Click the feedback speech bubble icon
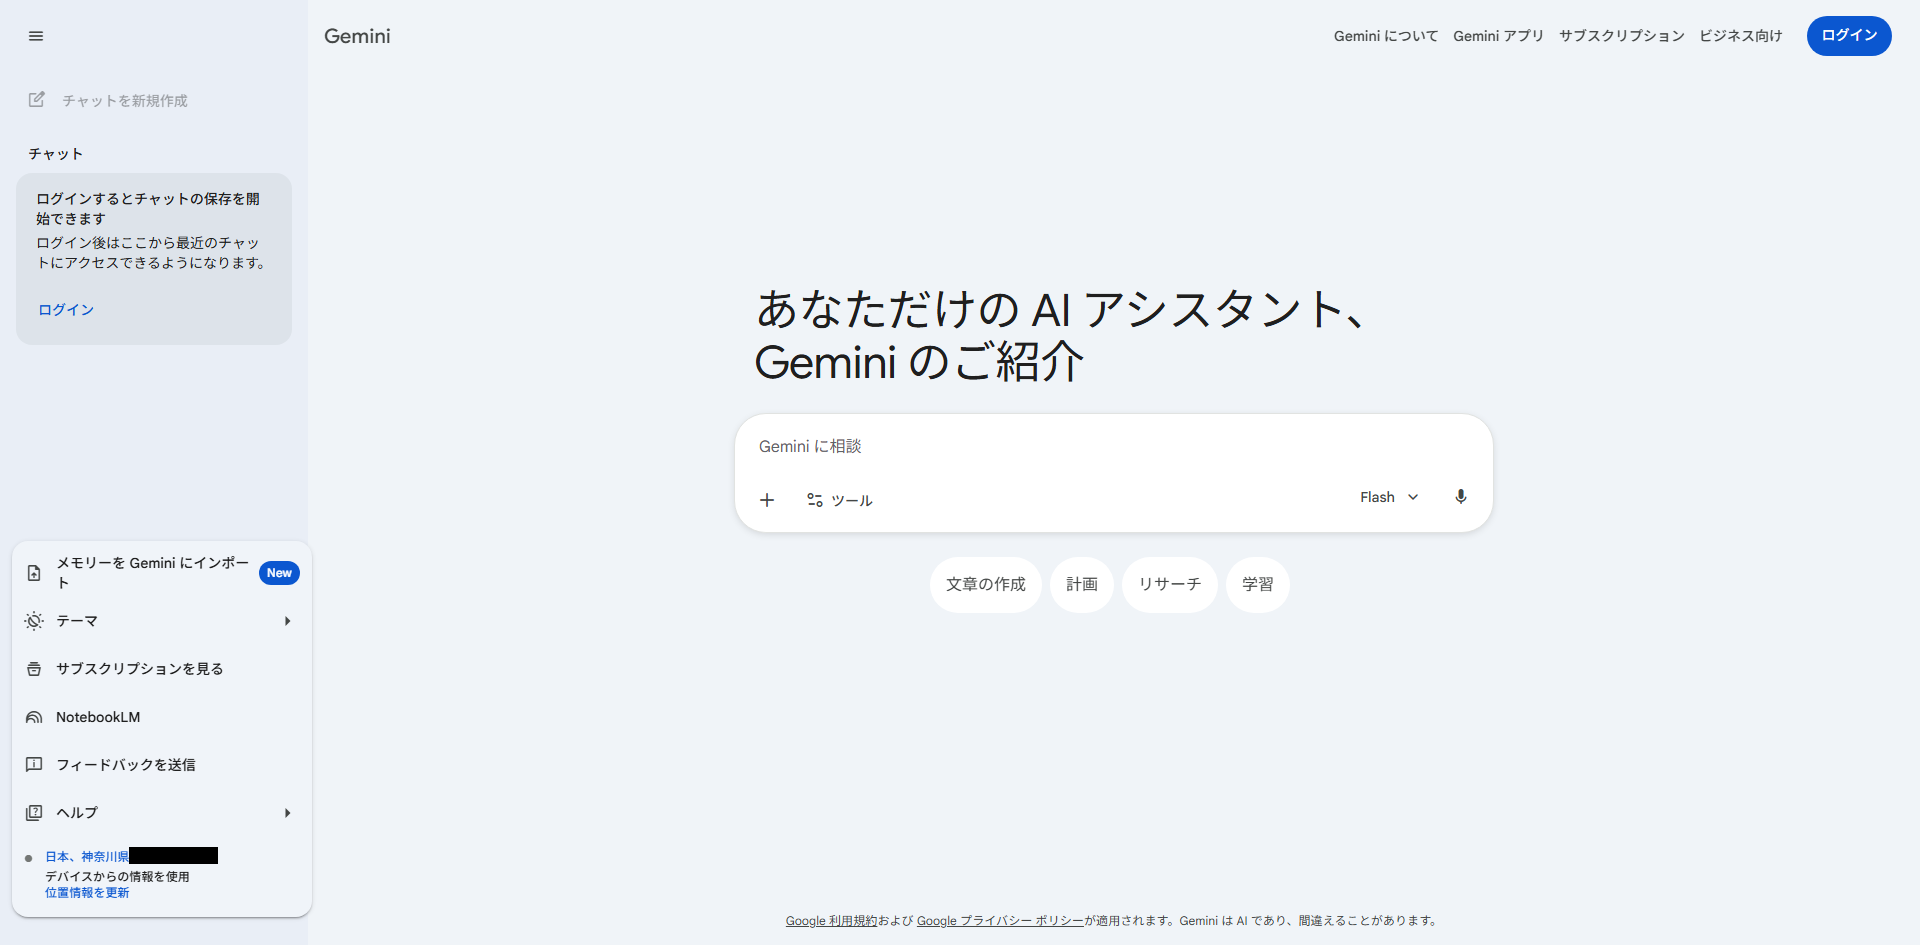 click(34, 765)
